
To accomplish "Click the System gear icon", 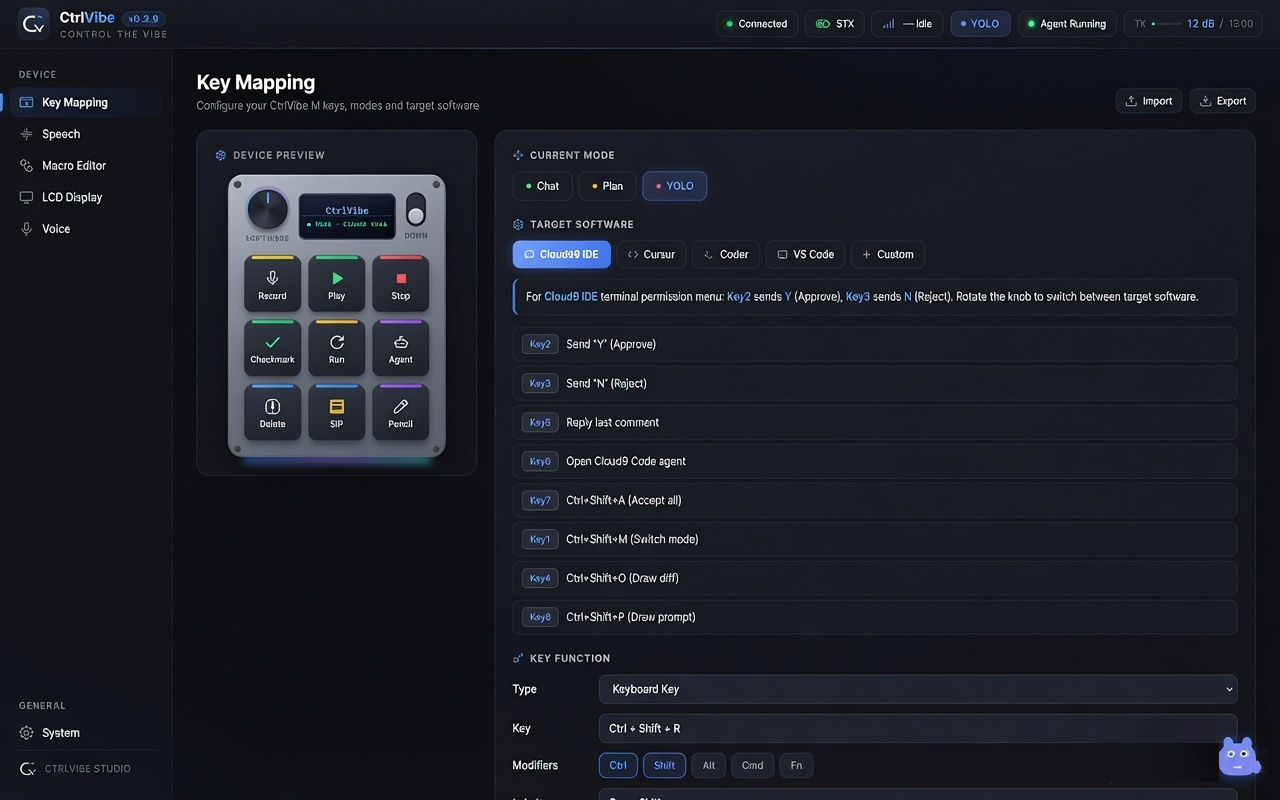I will click(x=26, y=733).
